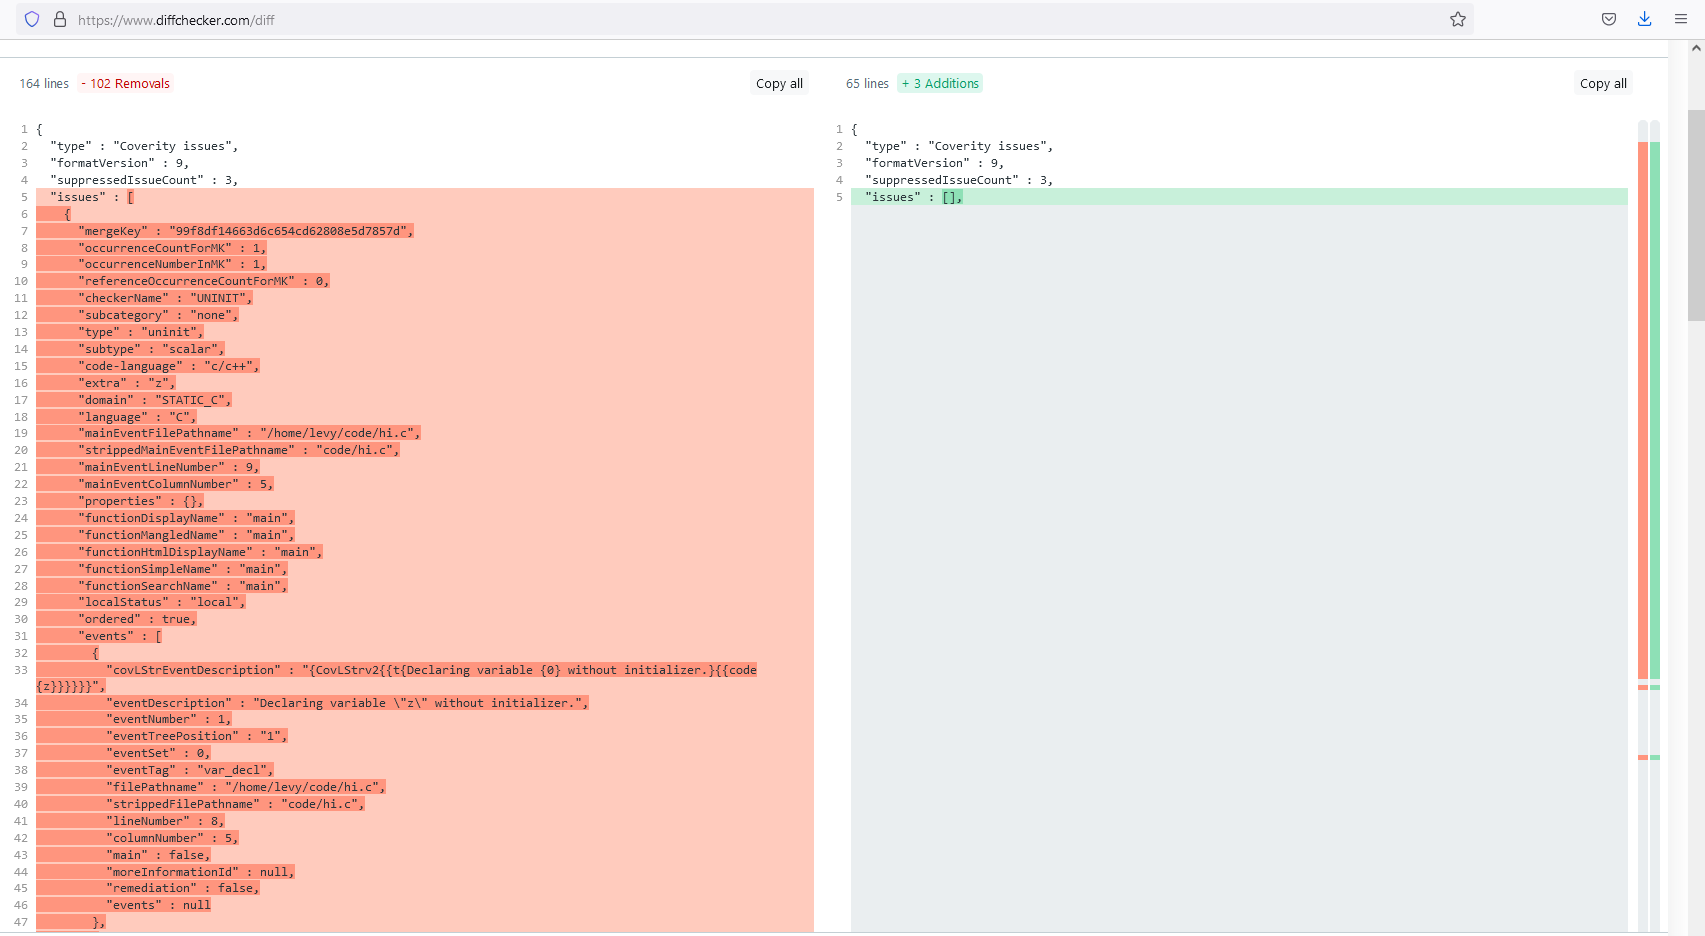The height and width of the screenshot is (936, 1705).
Task: Click the "checkerName" : "UNINIT" line
Action: point(165,298)
